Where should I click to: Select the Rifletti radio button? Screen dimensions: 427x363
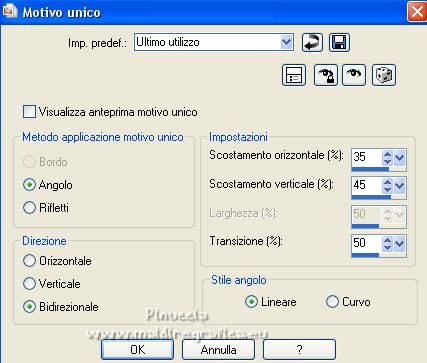pyautogui.click(x=29, y=207)
